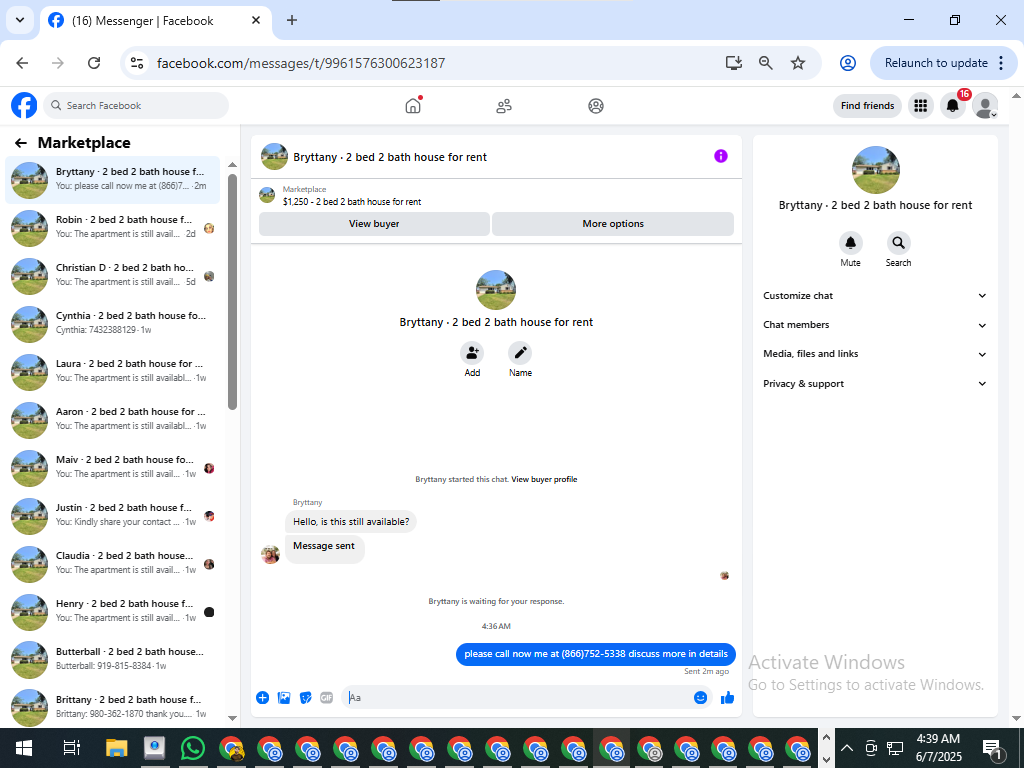This screenshot has height=768, width=1024.
Task: Open the account profile avatar menu
Action: pos(985,105)
